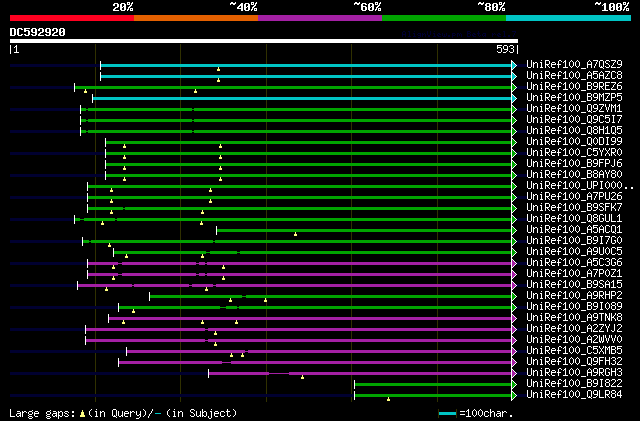
Task: Click the green end arrow on the B9REZ6 row
Action: 514,87
